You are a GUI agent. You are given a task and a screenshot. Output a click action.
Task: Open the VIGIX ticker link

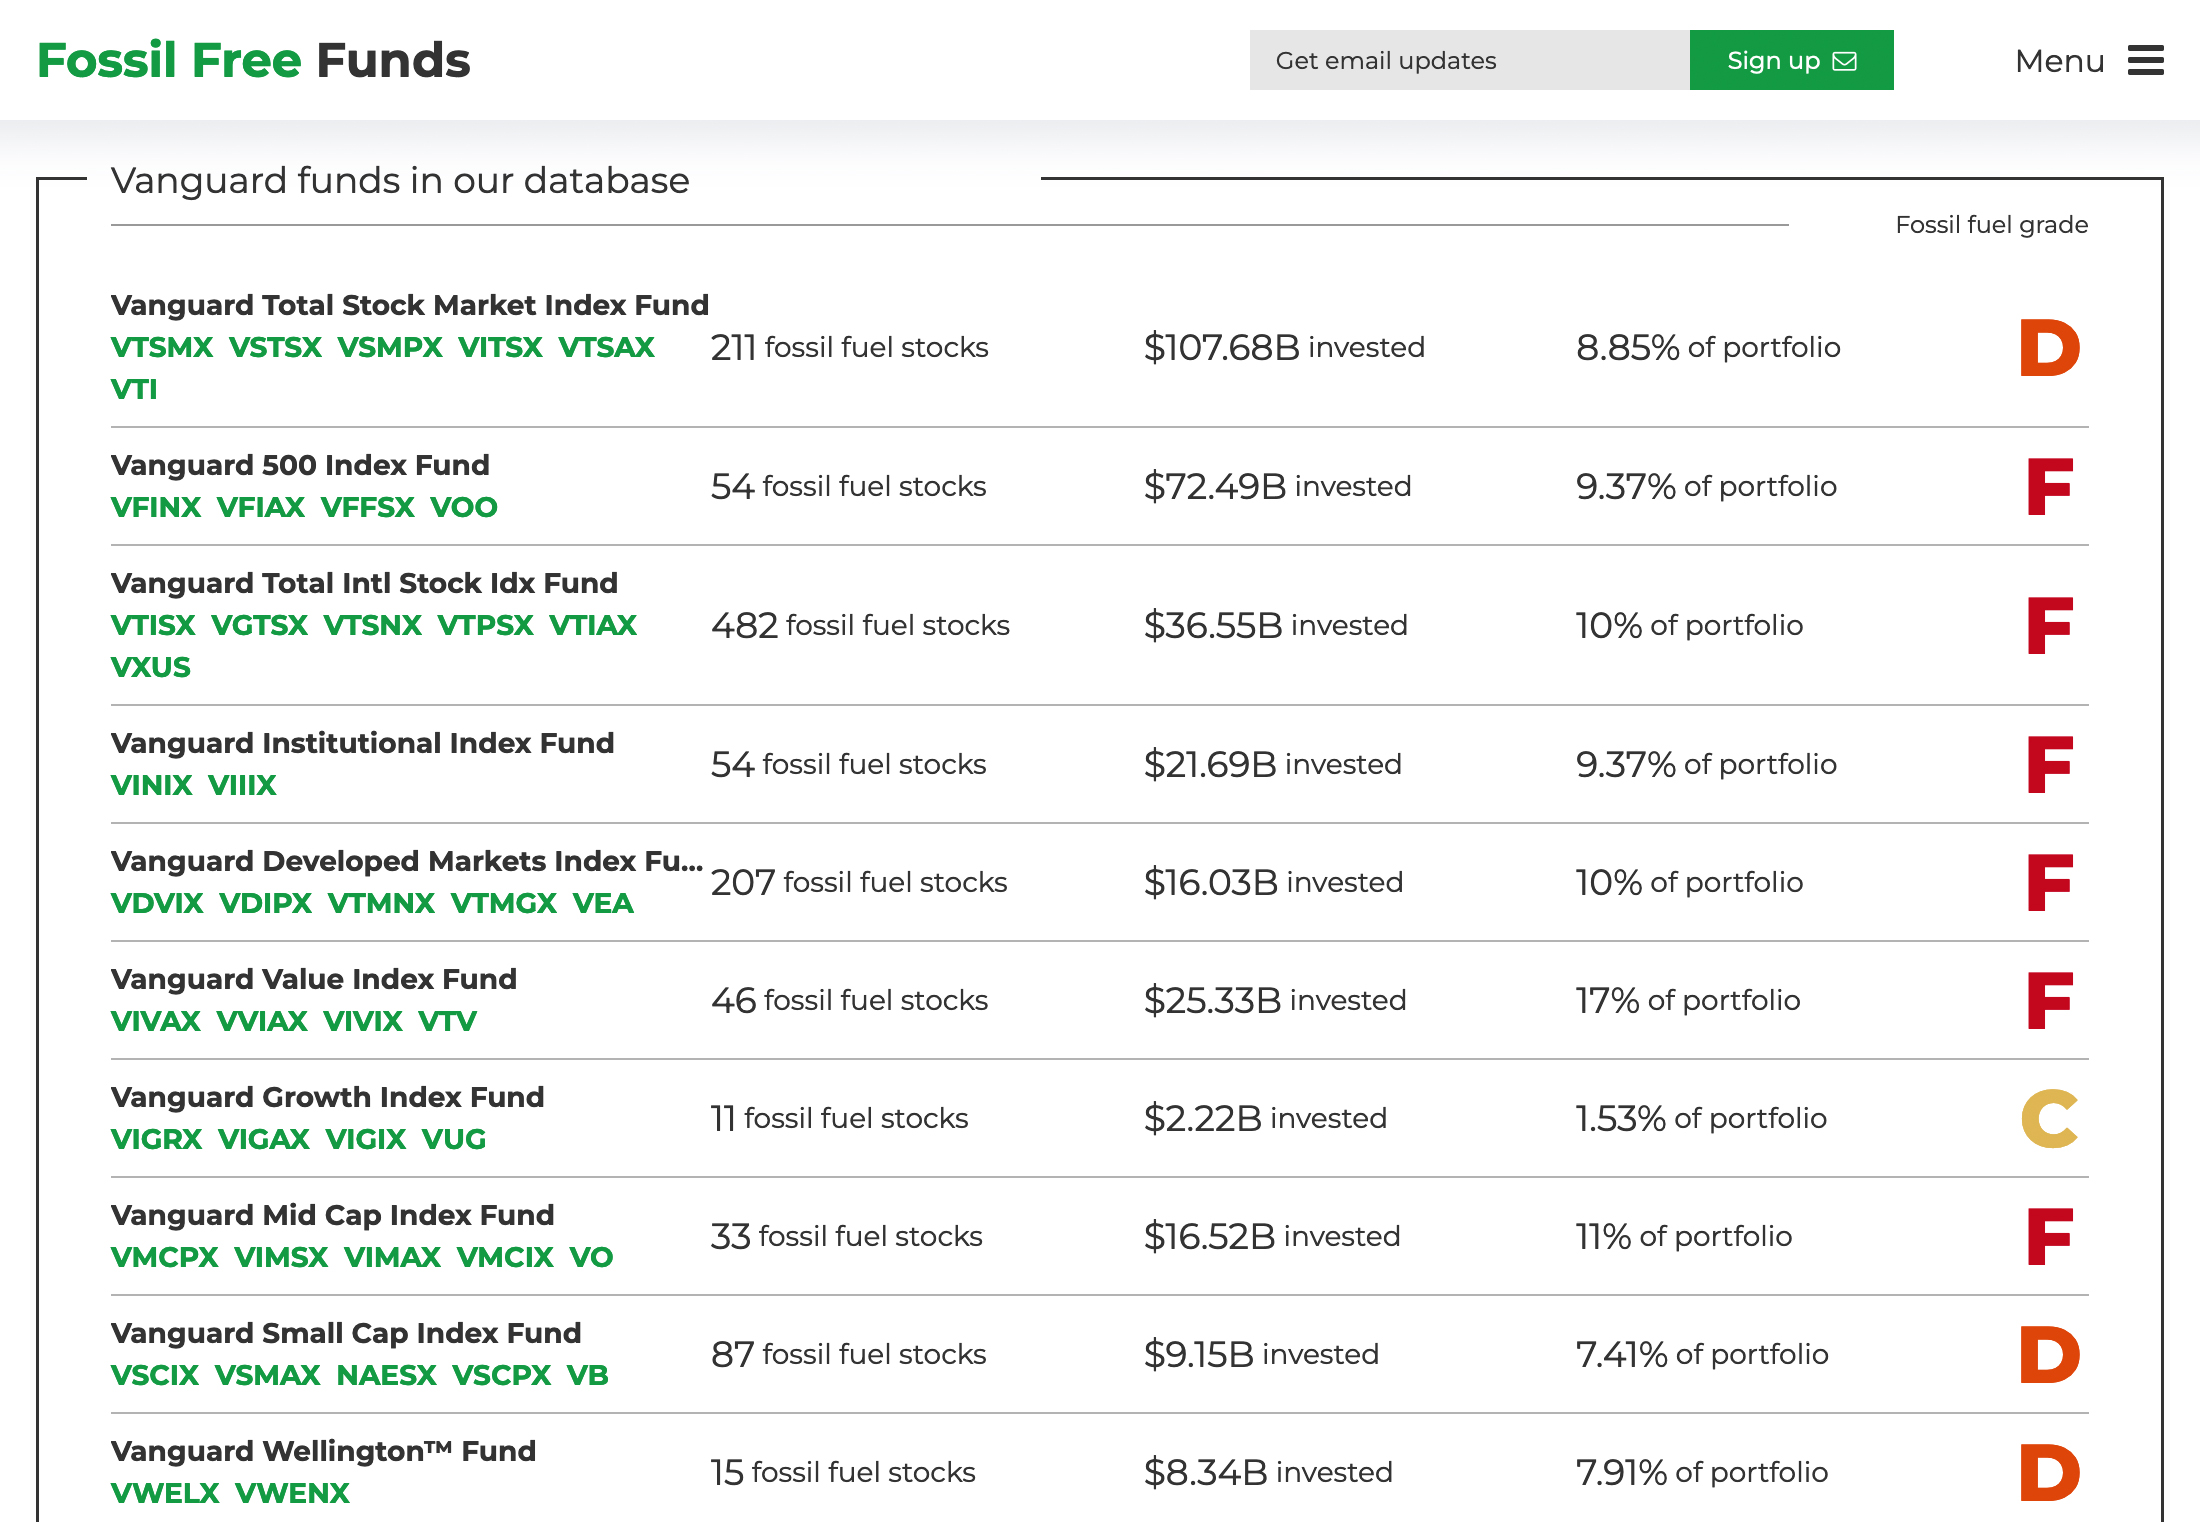(x=366, y=1139)
